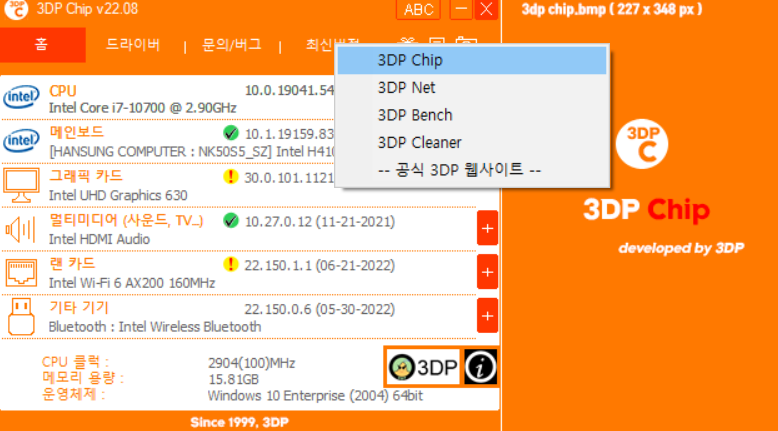
Task: Click the 기타 기기 heading link
Action: click(x=78, y=308)
